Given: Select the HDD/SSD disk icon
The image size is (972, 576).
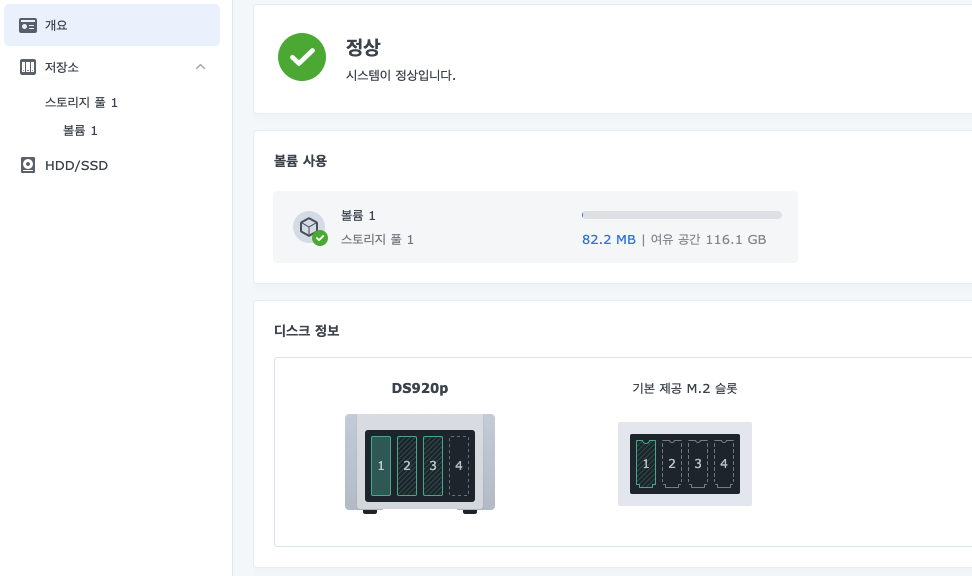Looking at the screenshot, I should coord(28,165).
